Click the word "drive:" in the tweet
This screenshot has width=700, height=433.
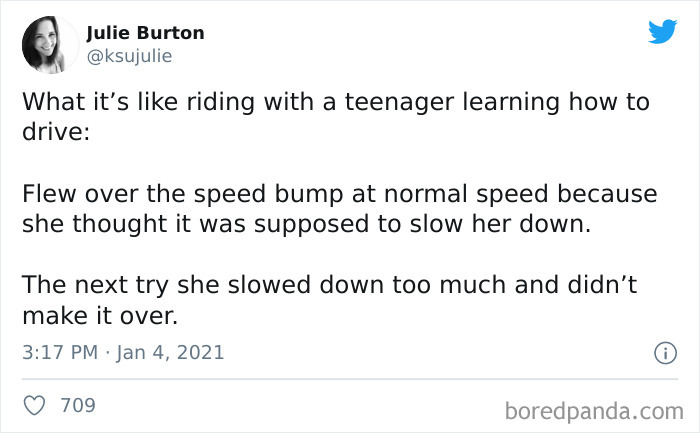click(x=56, y=132)
